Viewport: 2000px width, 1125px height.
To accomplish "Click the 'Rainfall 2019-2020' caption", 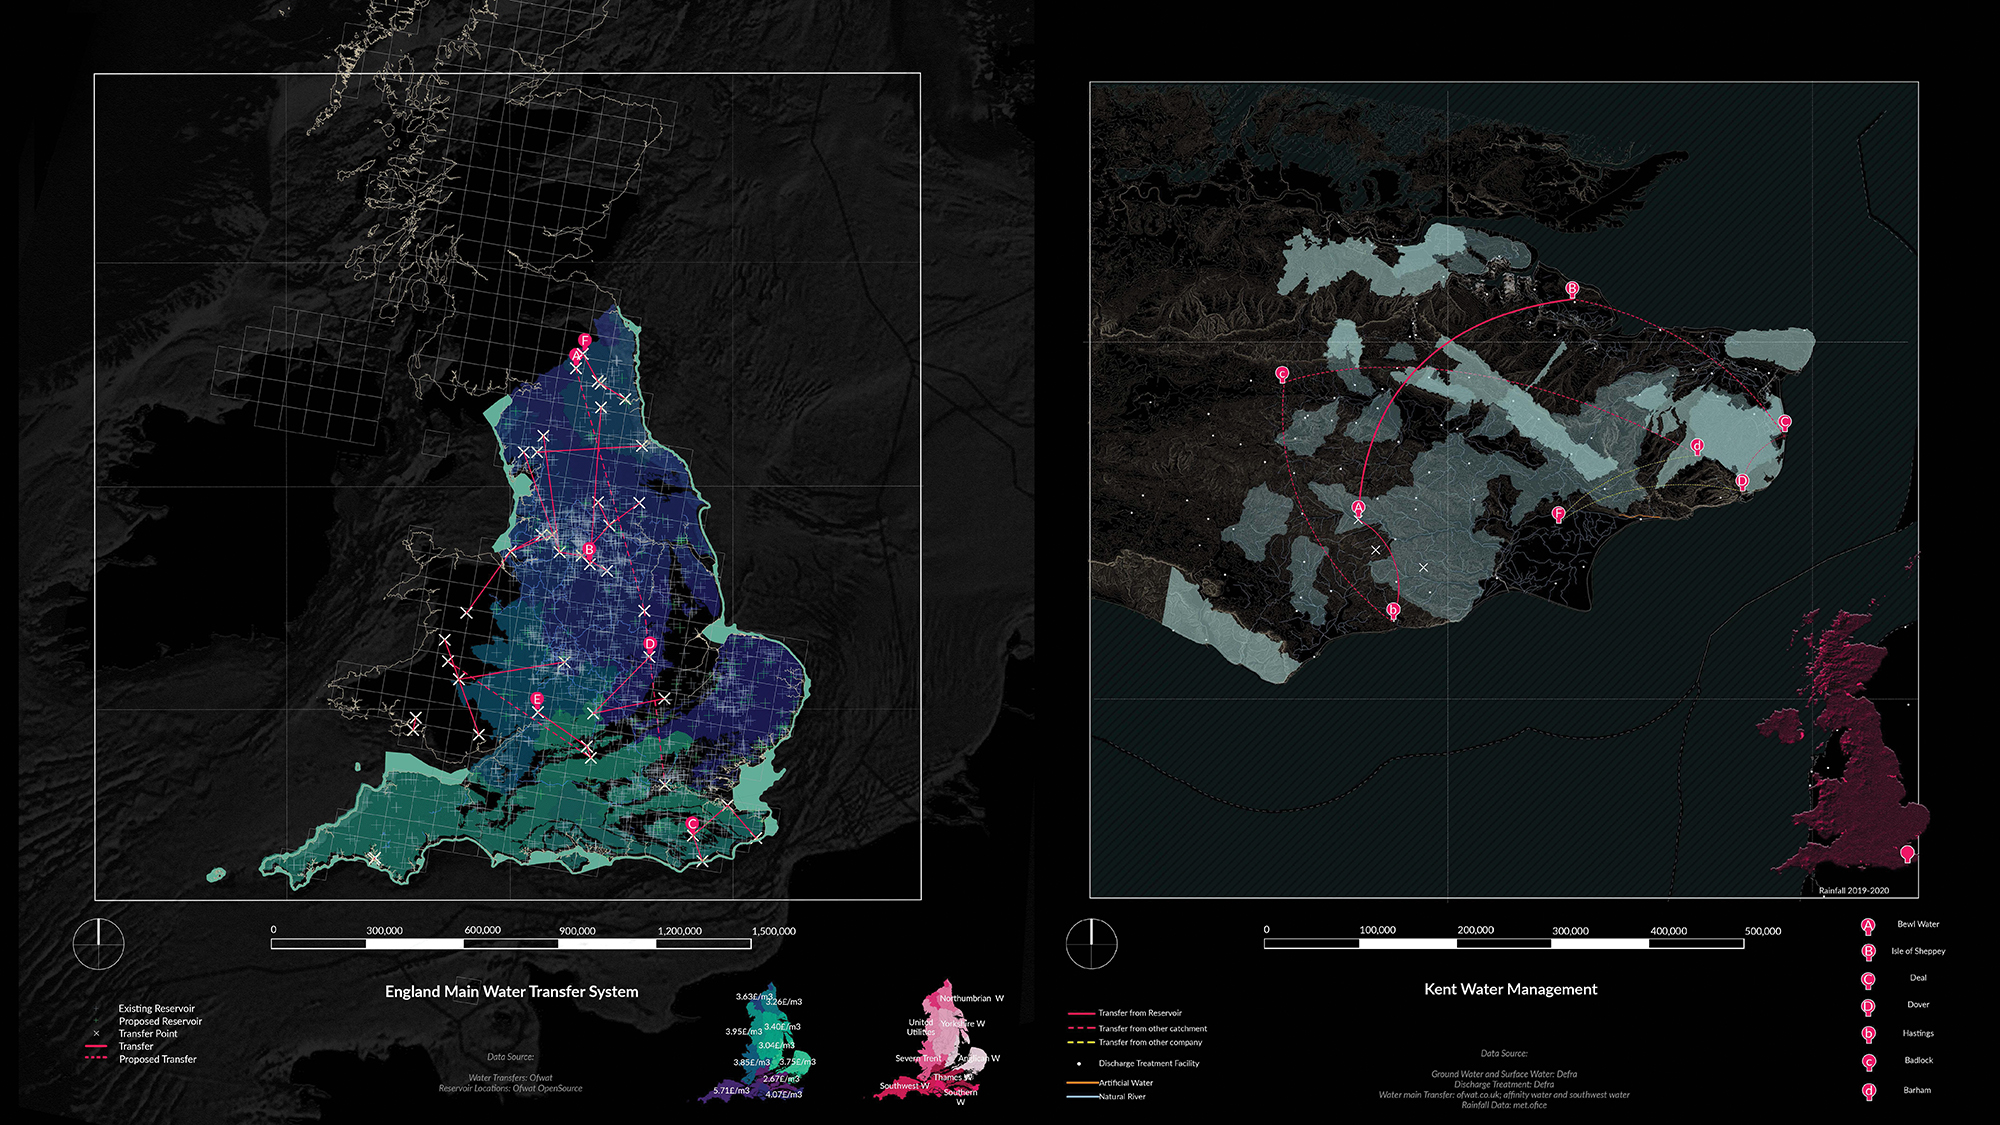I will (1853, 890).
